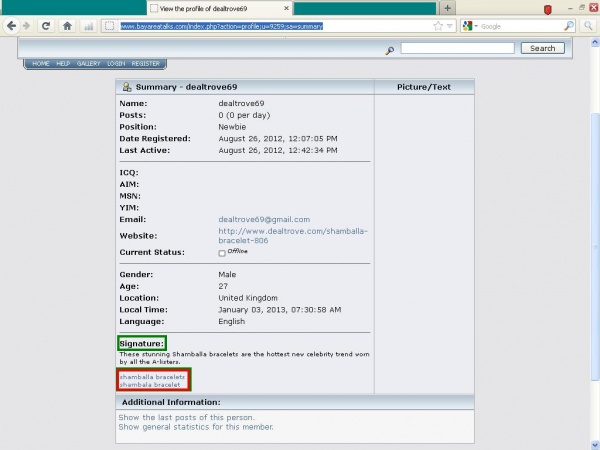This screenshot has height=450, width=600.
Task: Click the user icon beside Summary heading
Action: coord(127,87)
